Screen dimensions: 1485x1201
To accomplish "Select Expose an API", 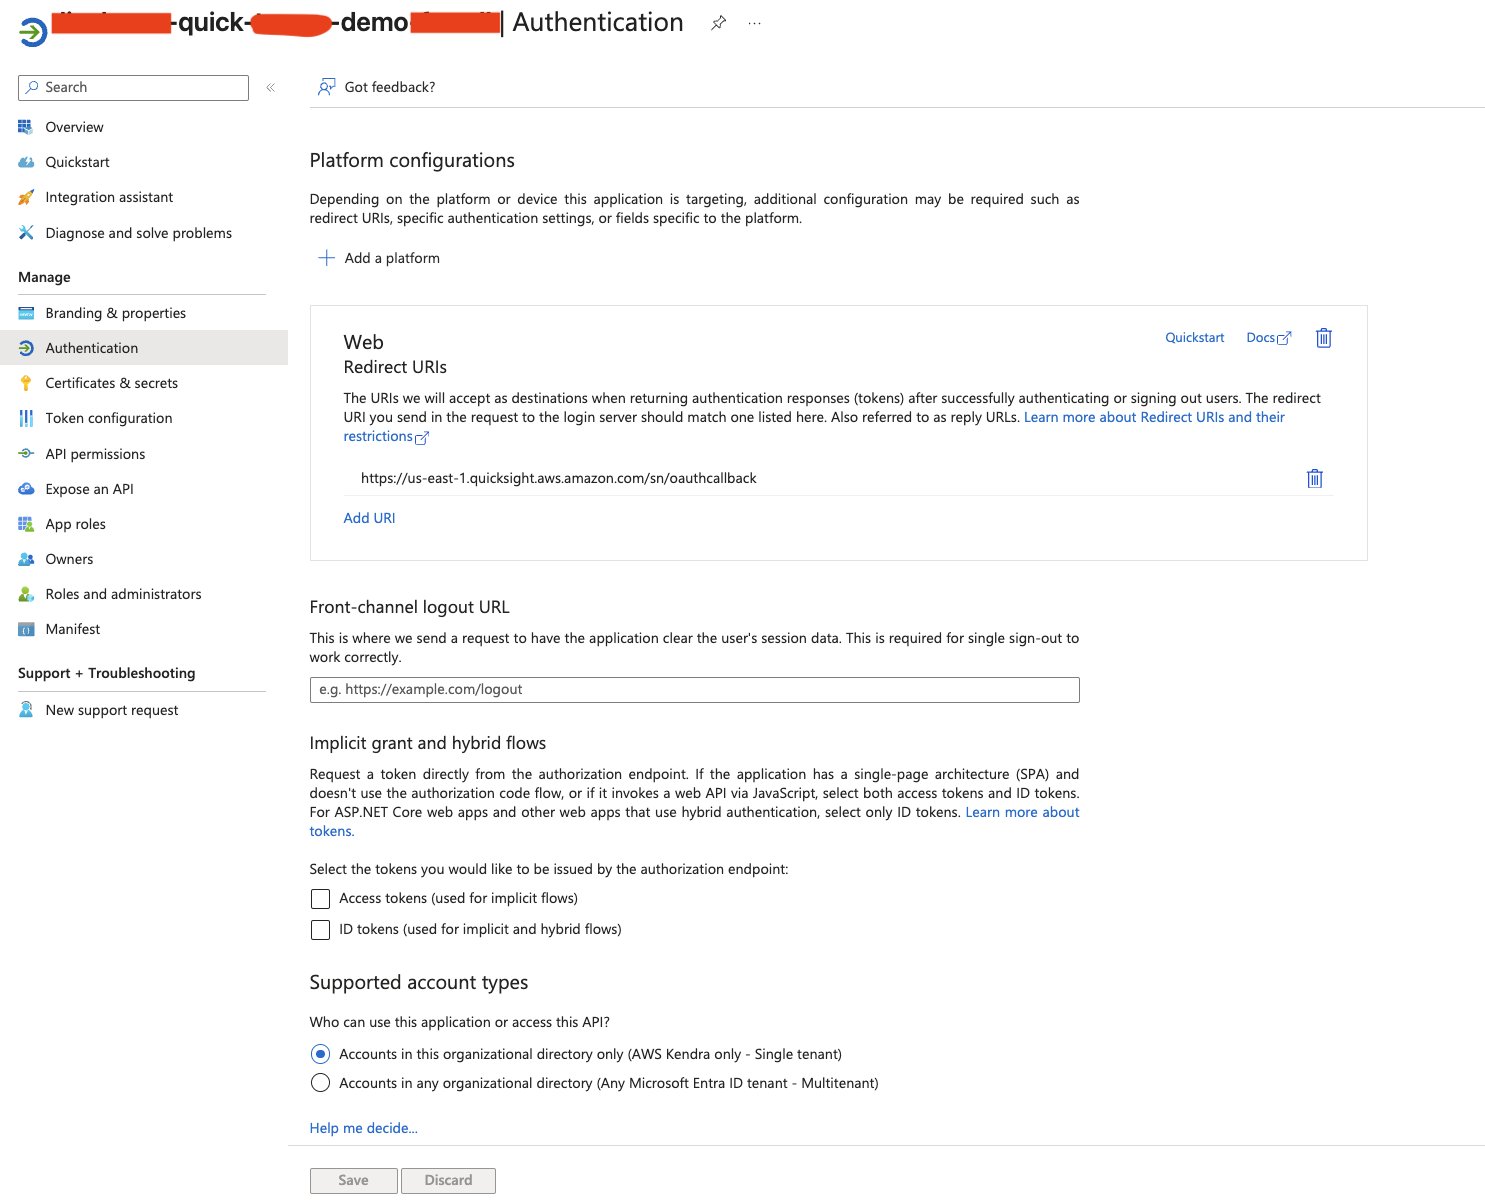I will tap(90, 488).
